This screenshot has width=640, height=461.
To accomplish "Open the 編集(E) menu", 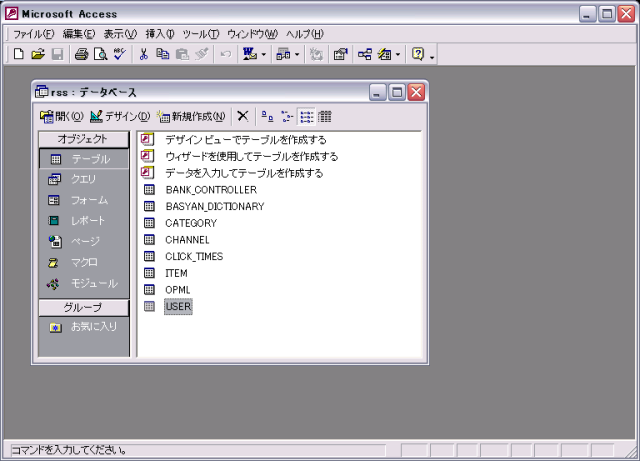I will 79,34.
